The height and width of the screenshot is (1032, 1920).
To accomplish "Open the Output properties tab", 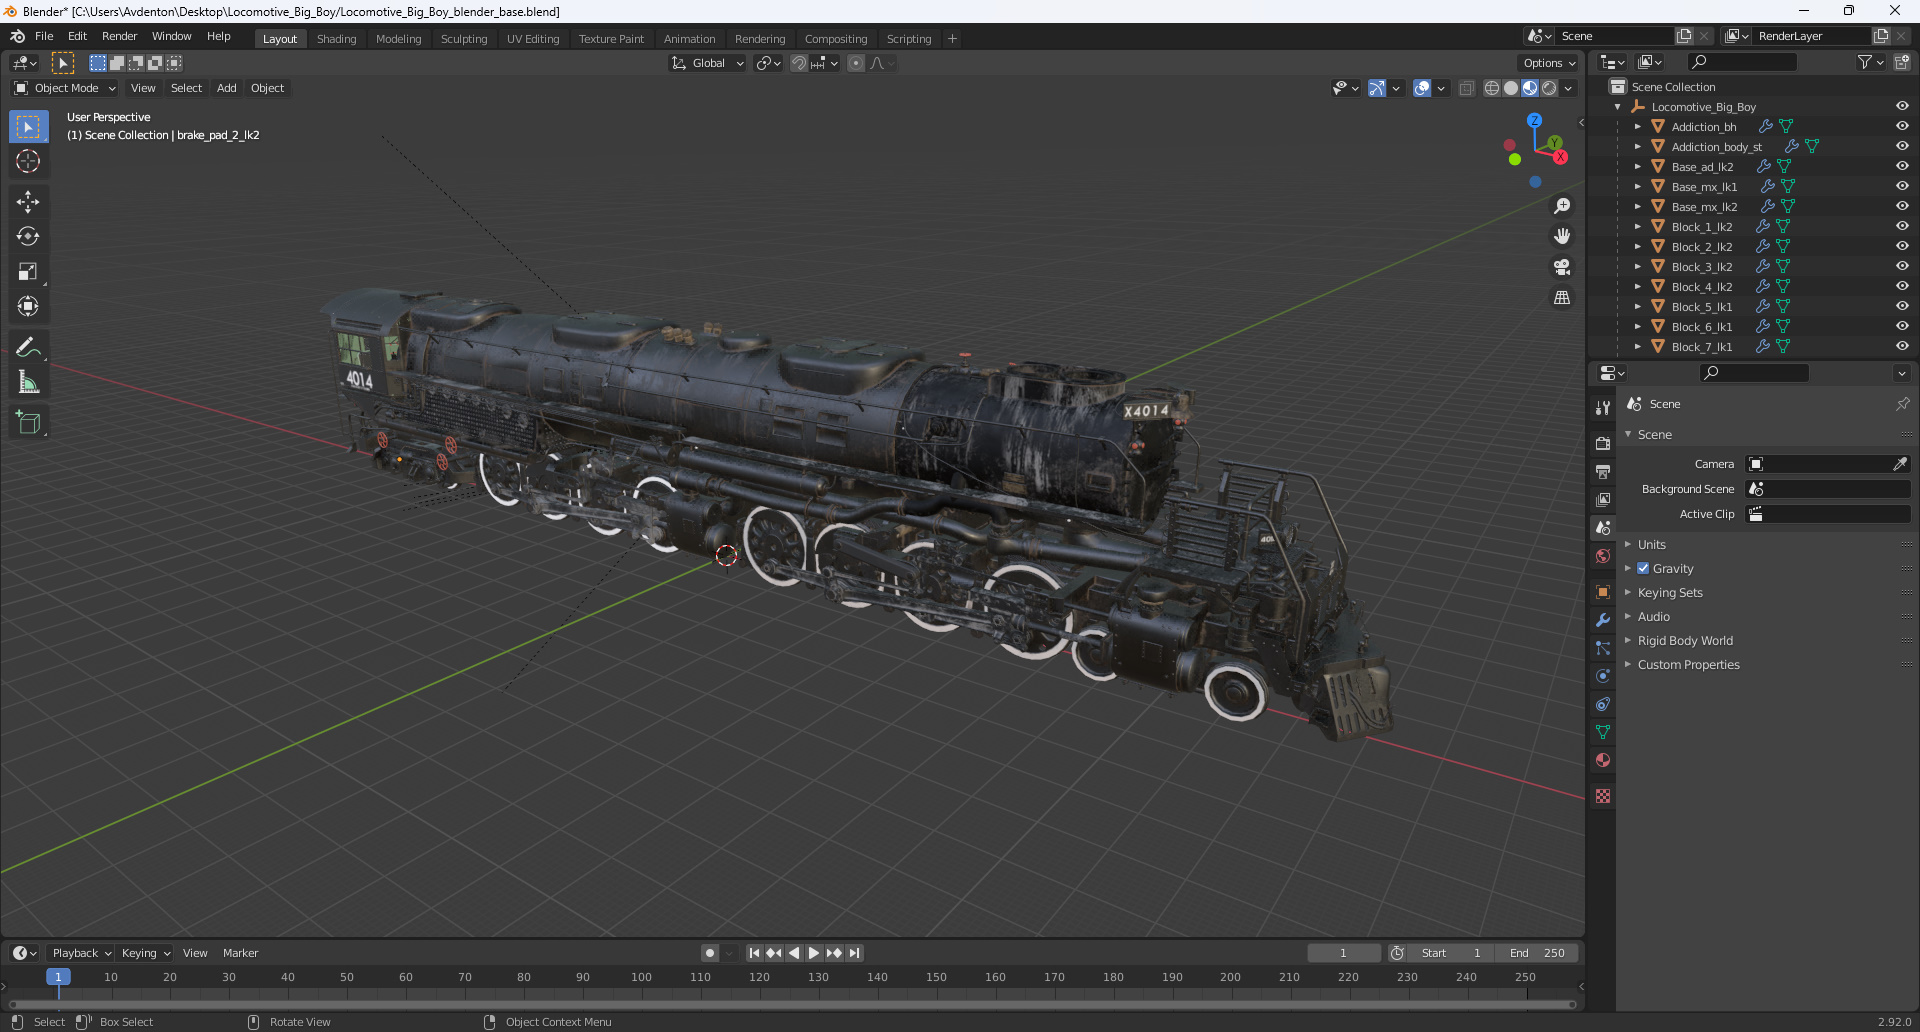I will click(x=1603, y=471).
